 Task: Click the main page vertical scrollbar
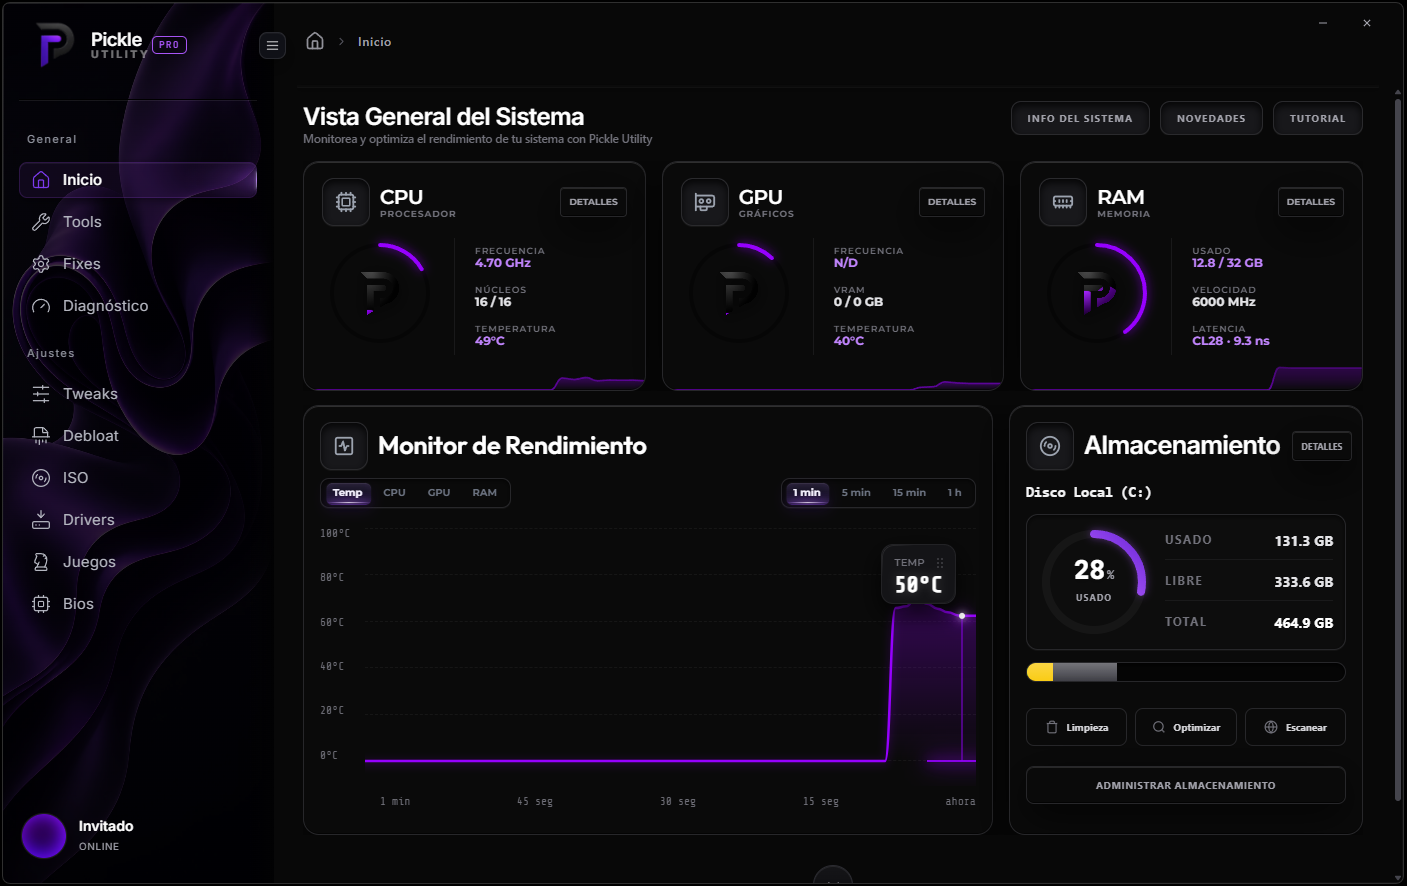[x=1398, y=450]
